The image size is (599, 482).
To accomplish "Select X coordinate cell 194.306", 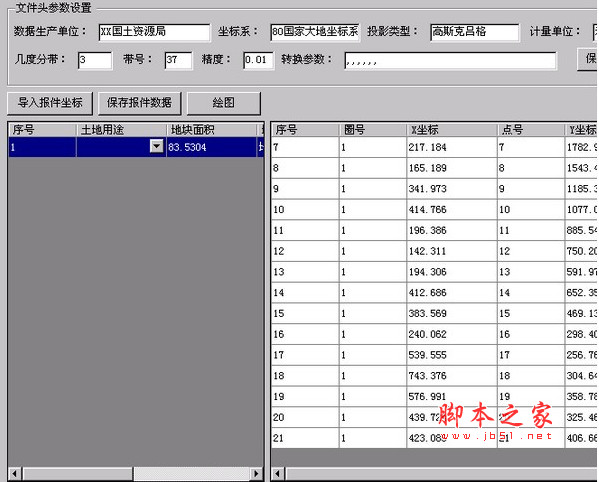I will (x=452, y=272).
